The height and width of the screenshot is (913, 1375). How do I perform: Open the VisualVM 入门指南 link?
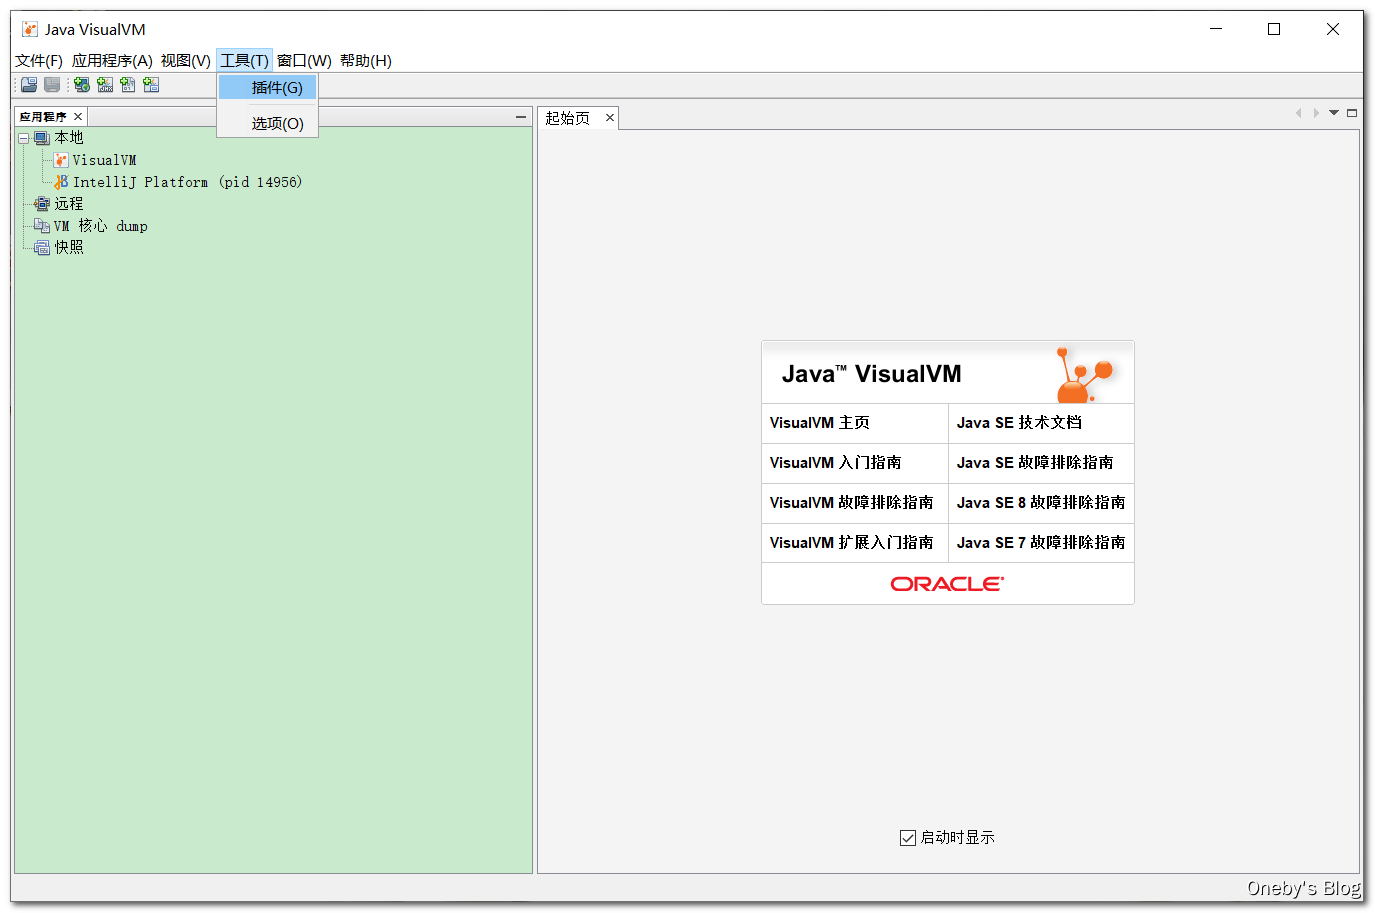(x=836, y=463)
